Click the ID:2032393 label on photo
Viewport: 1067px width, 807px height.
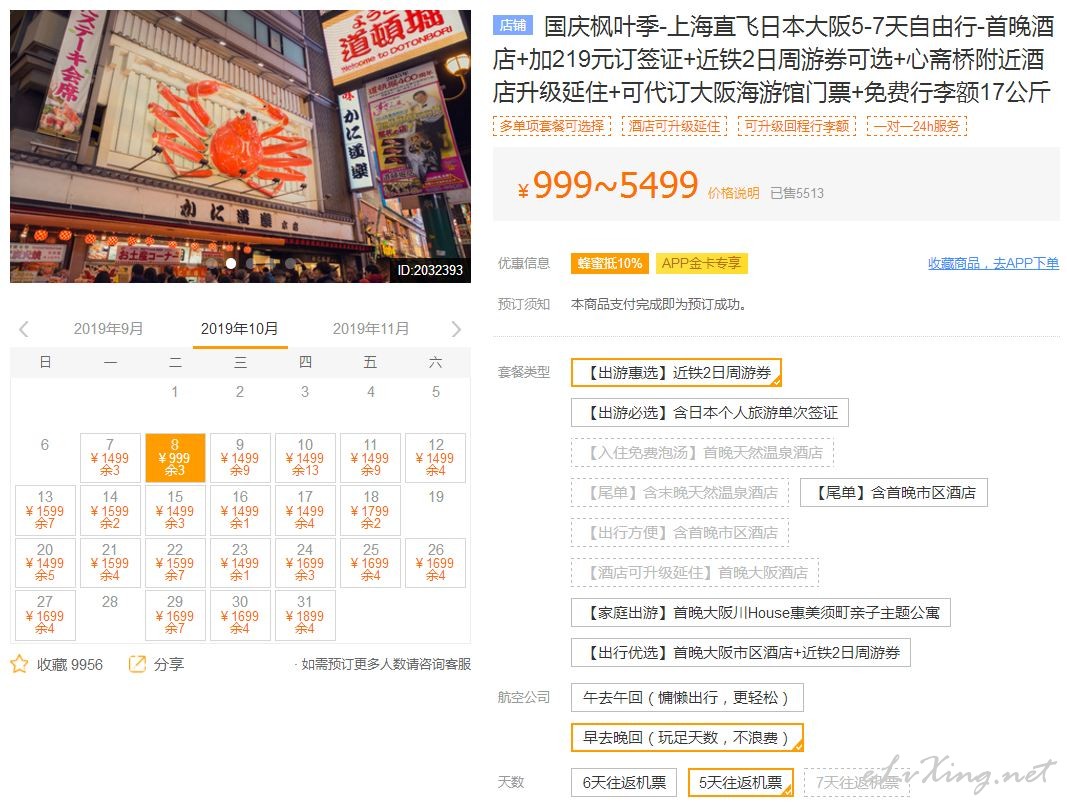(x=430, y=270)
